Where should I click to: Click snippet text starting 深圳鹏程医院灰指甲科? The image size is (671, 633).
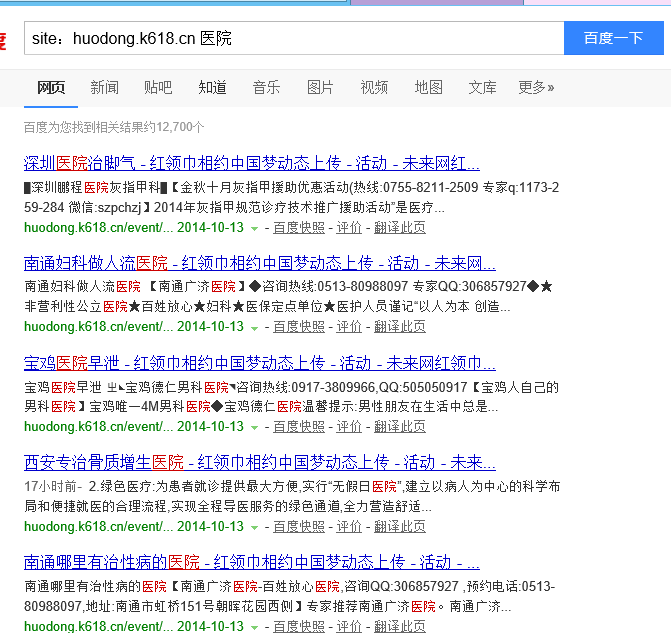click(291, 197)
